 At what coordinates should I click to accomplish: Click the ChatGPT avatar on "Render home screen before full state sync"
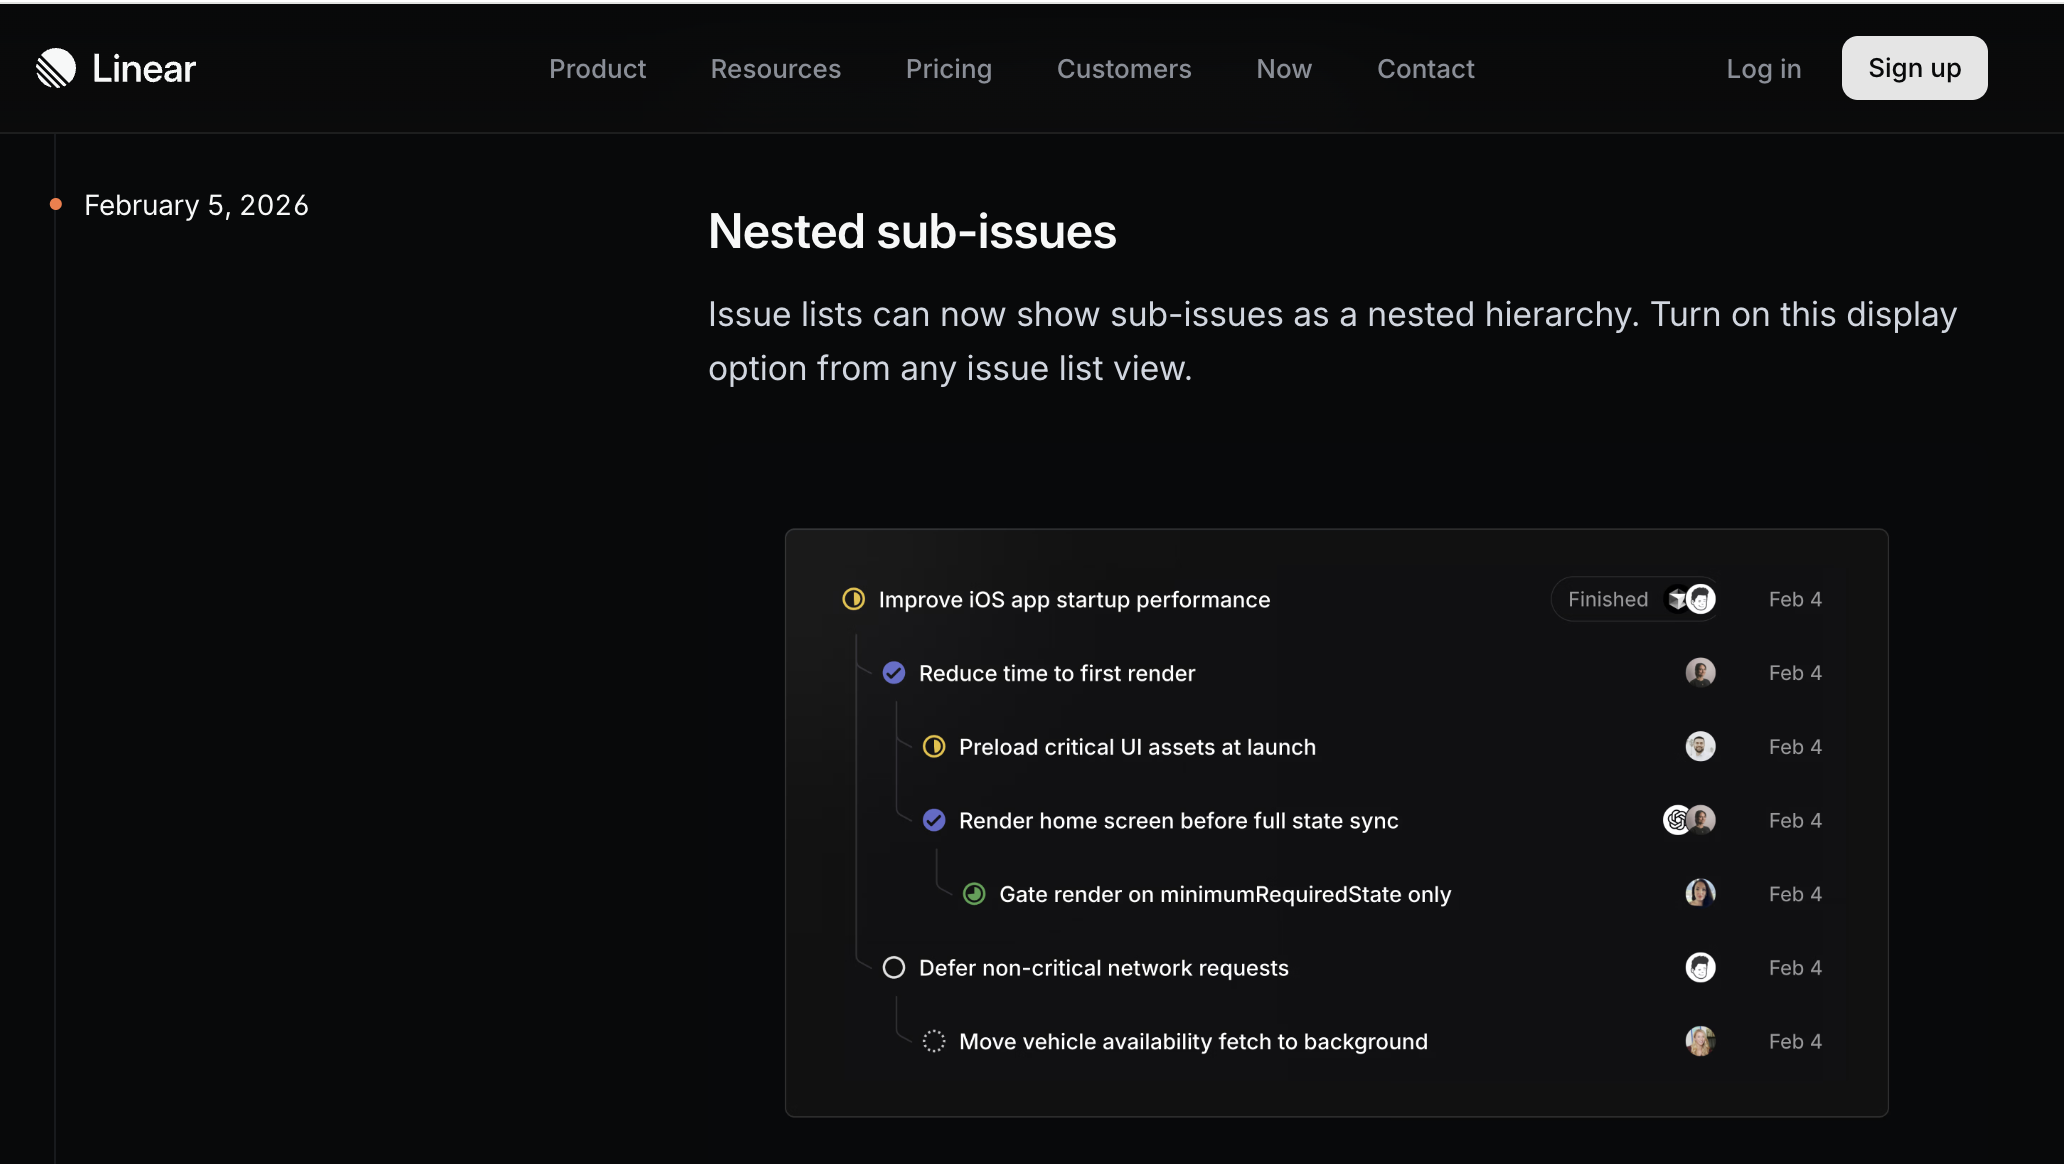coord(1677,819)
